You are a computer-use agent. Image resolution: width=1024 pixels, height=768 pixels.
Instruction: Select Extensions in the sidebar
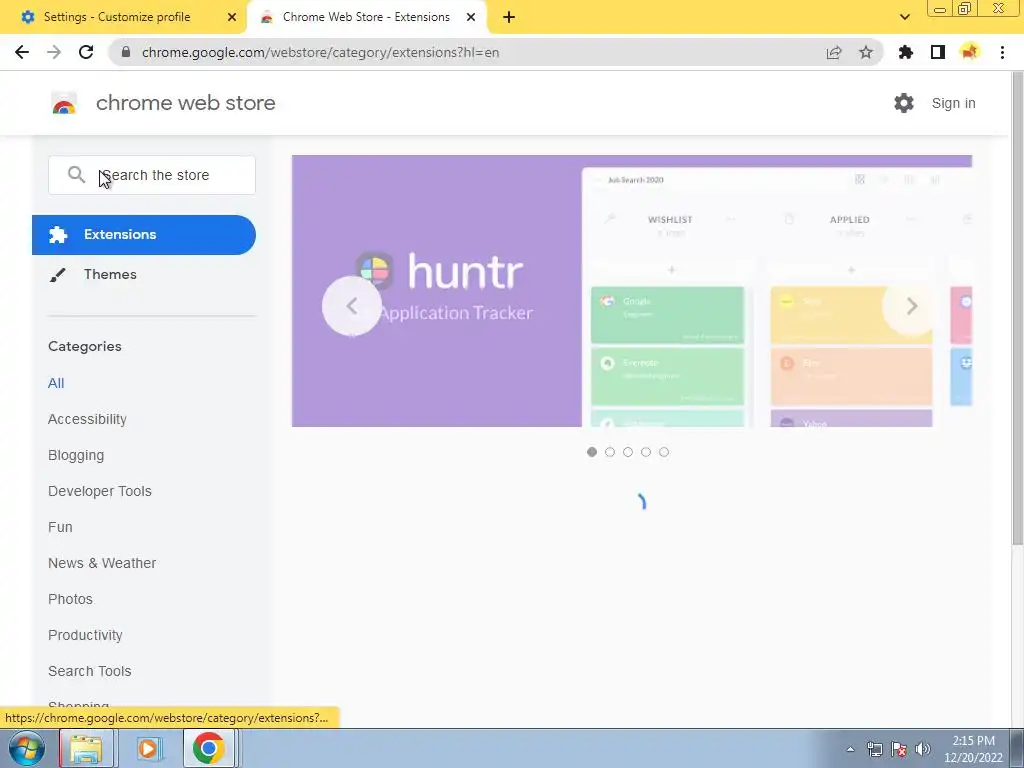(x=144, y=234)
